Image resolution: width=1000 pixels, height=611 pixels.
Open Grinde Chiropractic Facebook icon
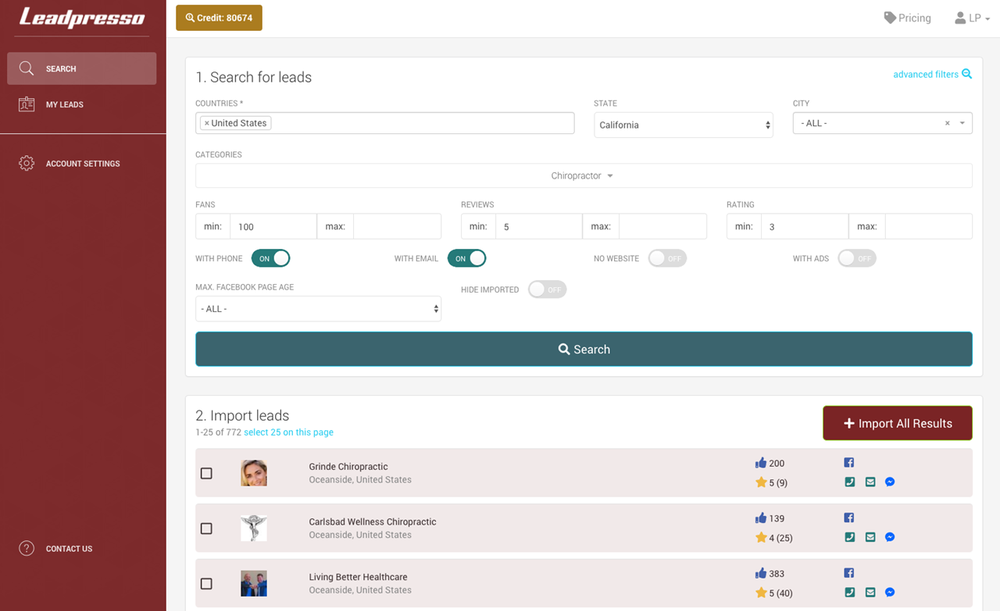click(849, 462)
